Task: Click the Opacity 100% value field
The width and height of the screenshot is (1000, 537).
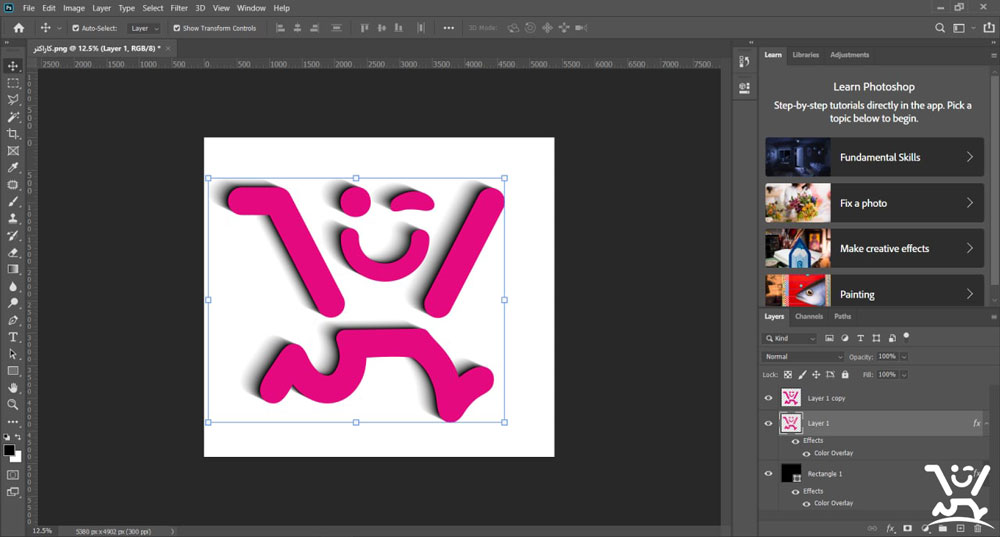Action: [887, 357]
